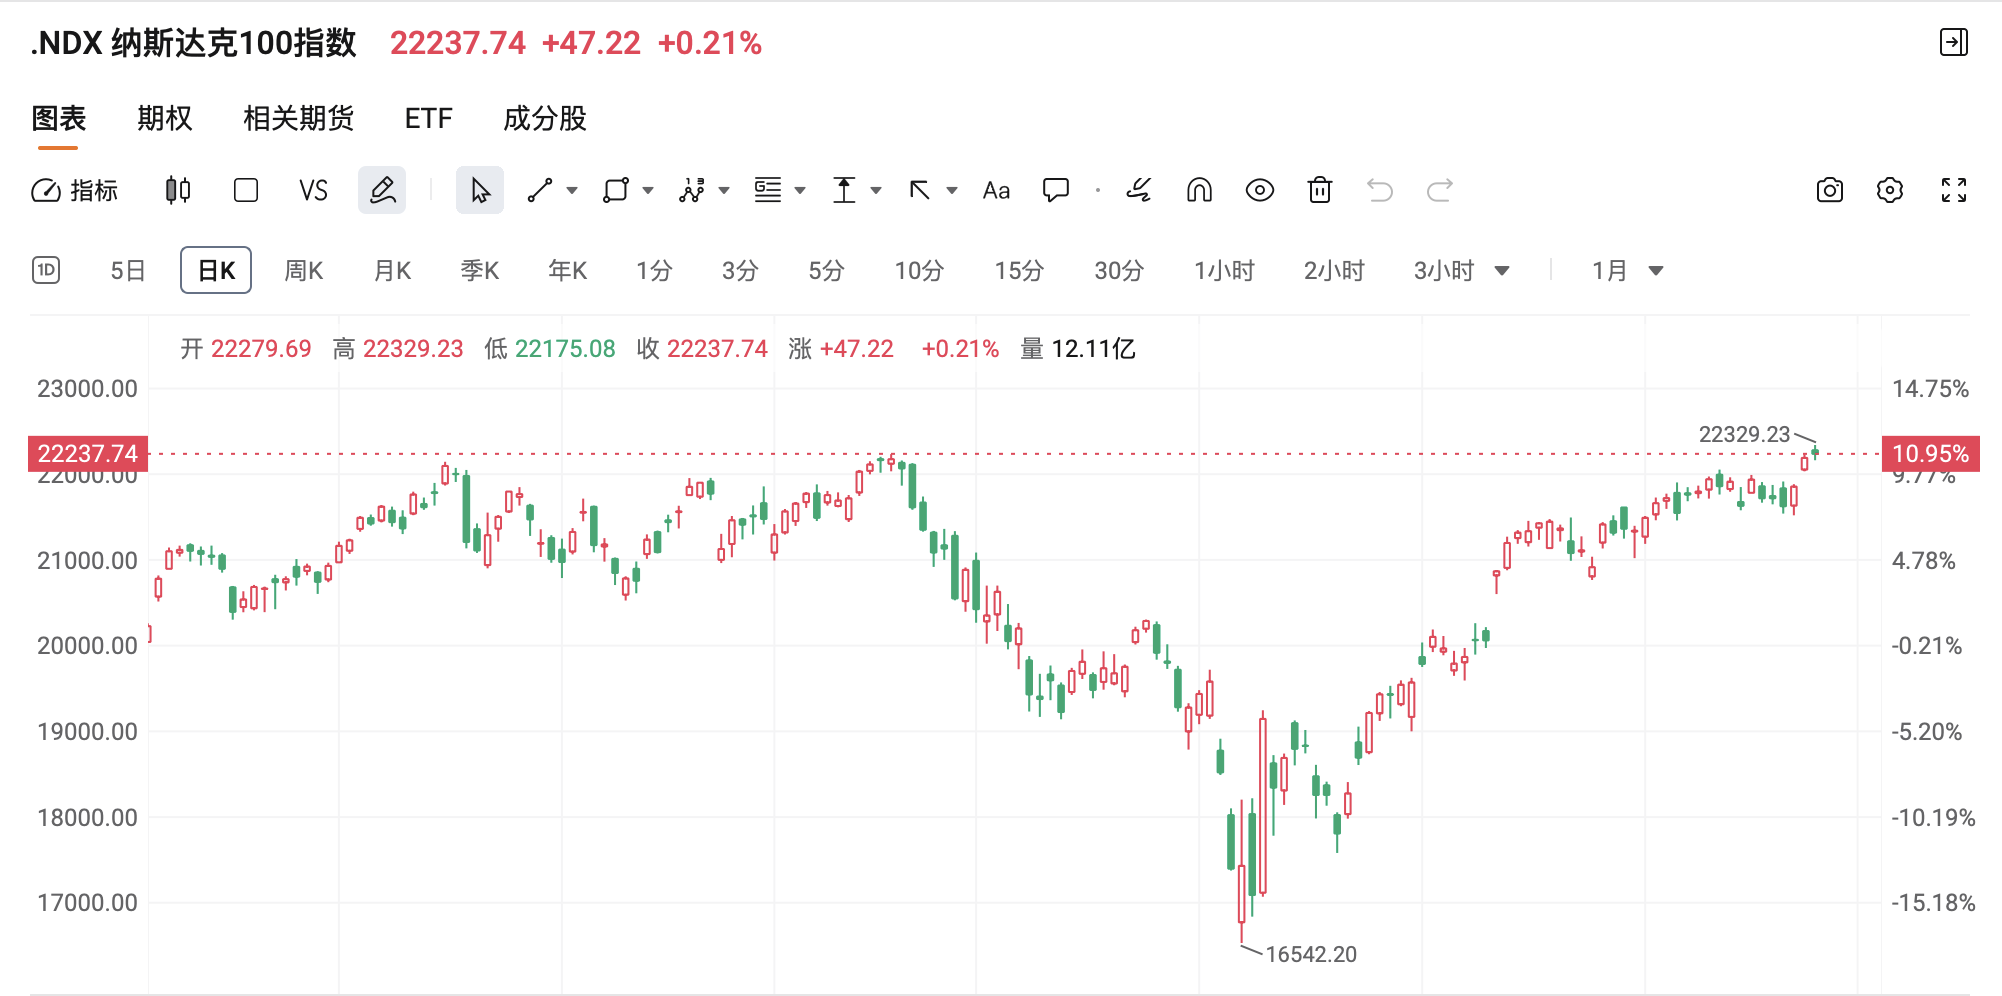Screen dimensions: 2002x996
Task: Select the 3分 period
Action: point(740,271)
